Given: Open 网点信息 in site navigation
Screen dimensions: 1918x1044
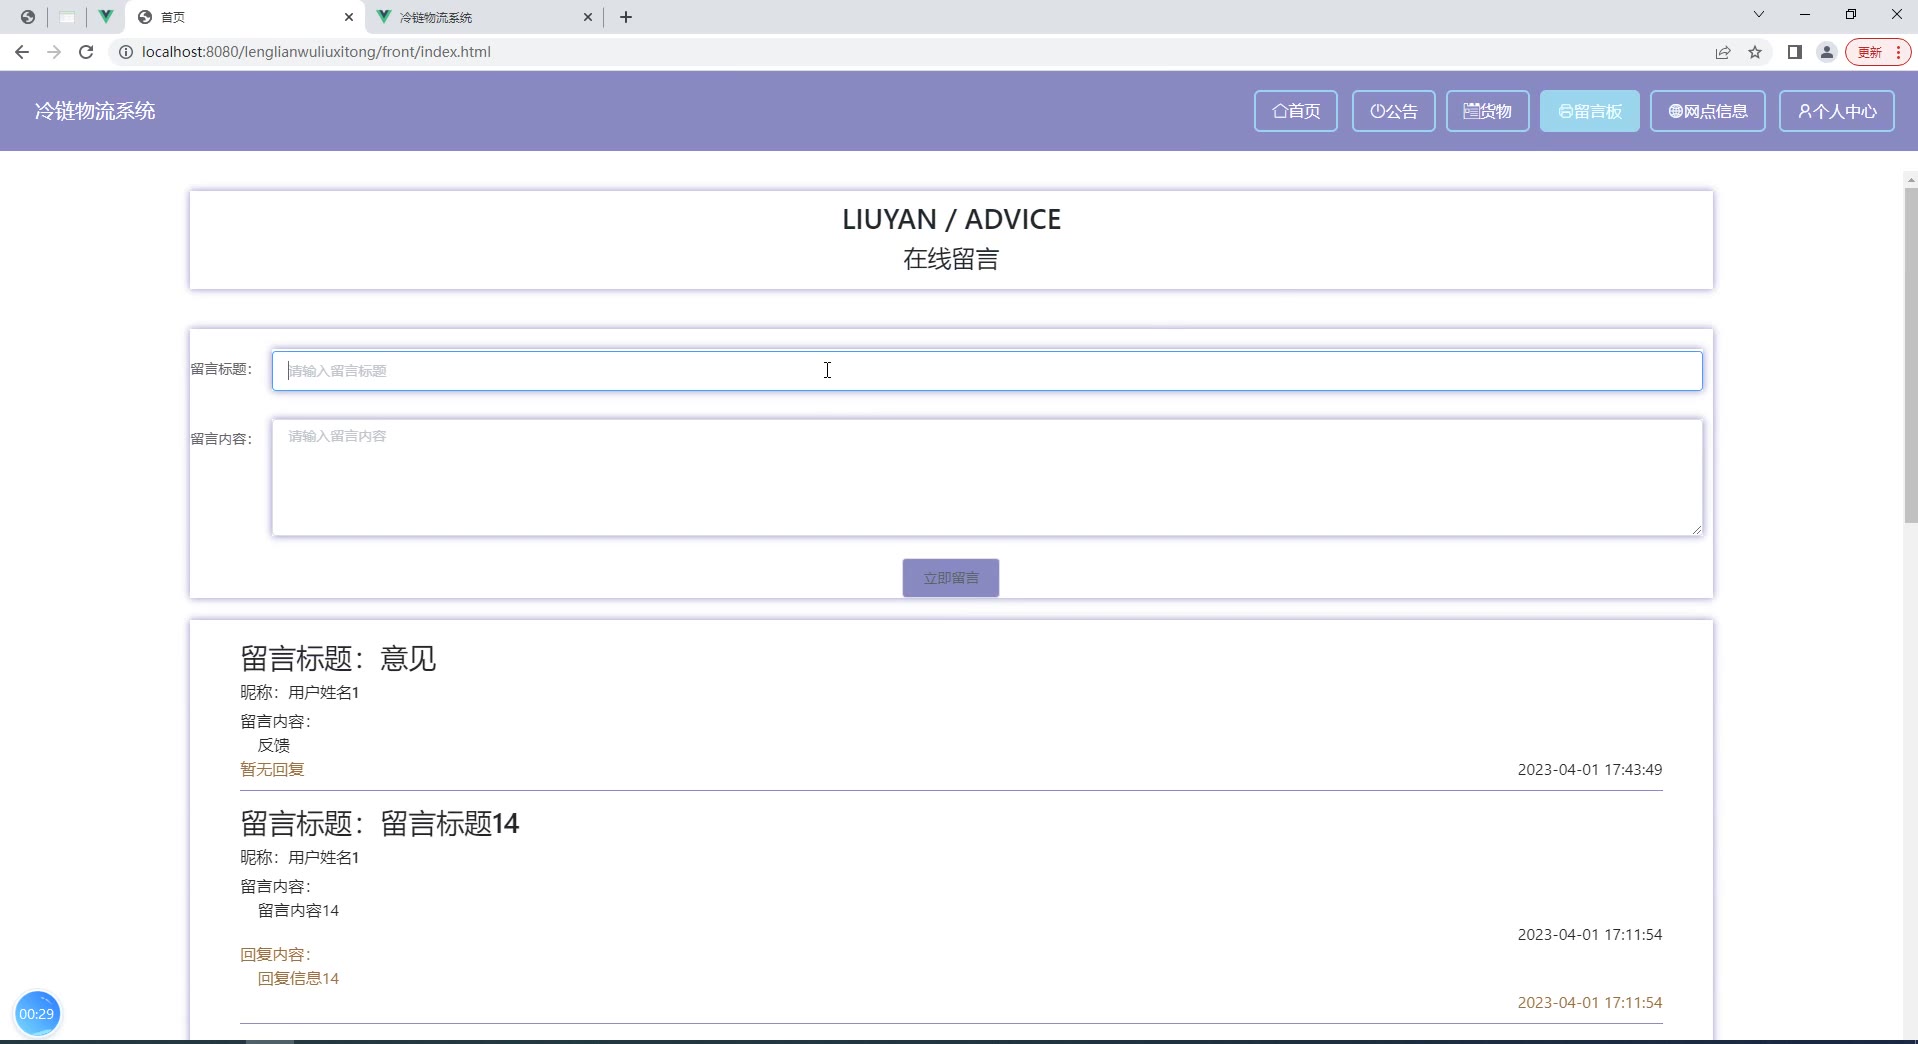Looking at the screenshot, I should tap(1708, 111).
